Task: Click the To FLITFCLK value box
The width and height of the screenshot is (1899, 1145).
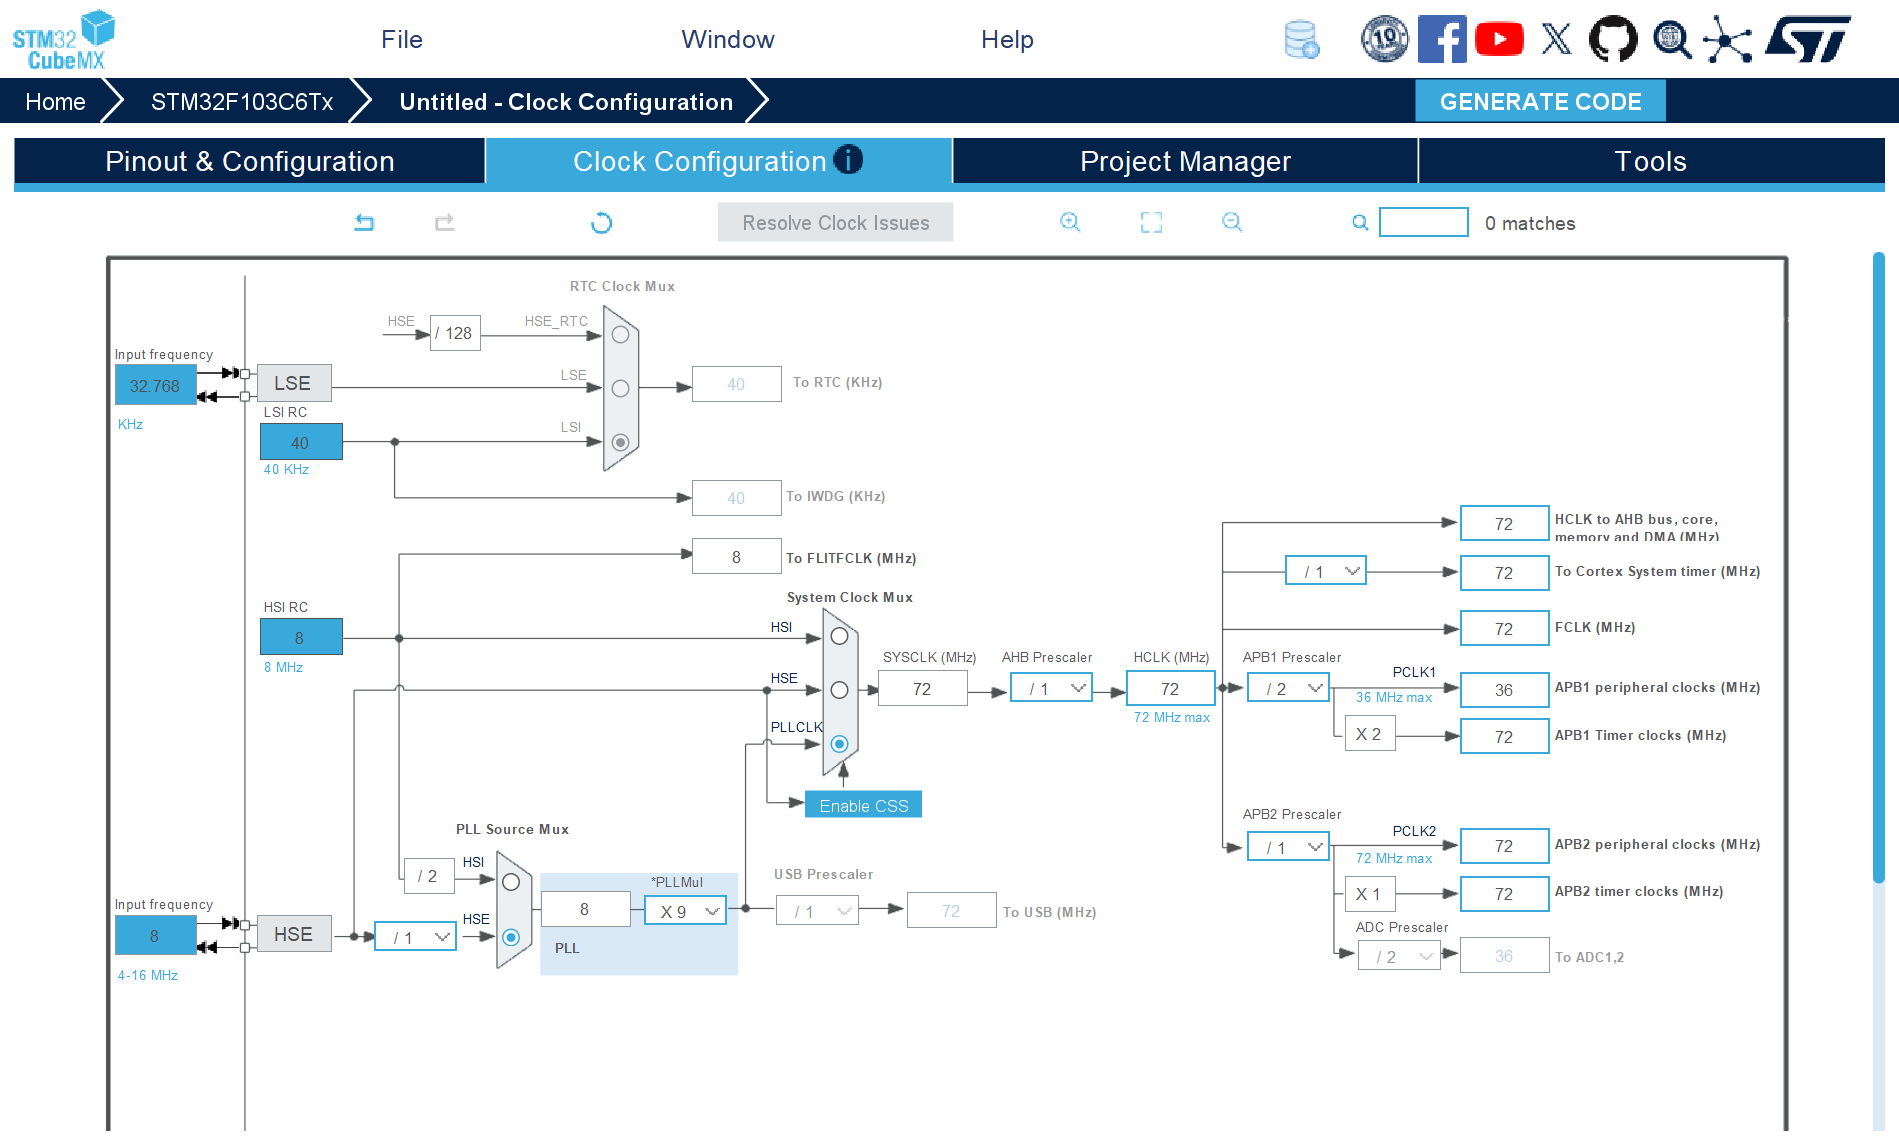Action: (736, 556)
